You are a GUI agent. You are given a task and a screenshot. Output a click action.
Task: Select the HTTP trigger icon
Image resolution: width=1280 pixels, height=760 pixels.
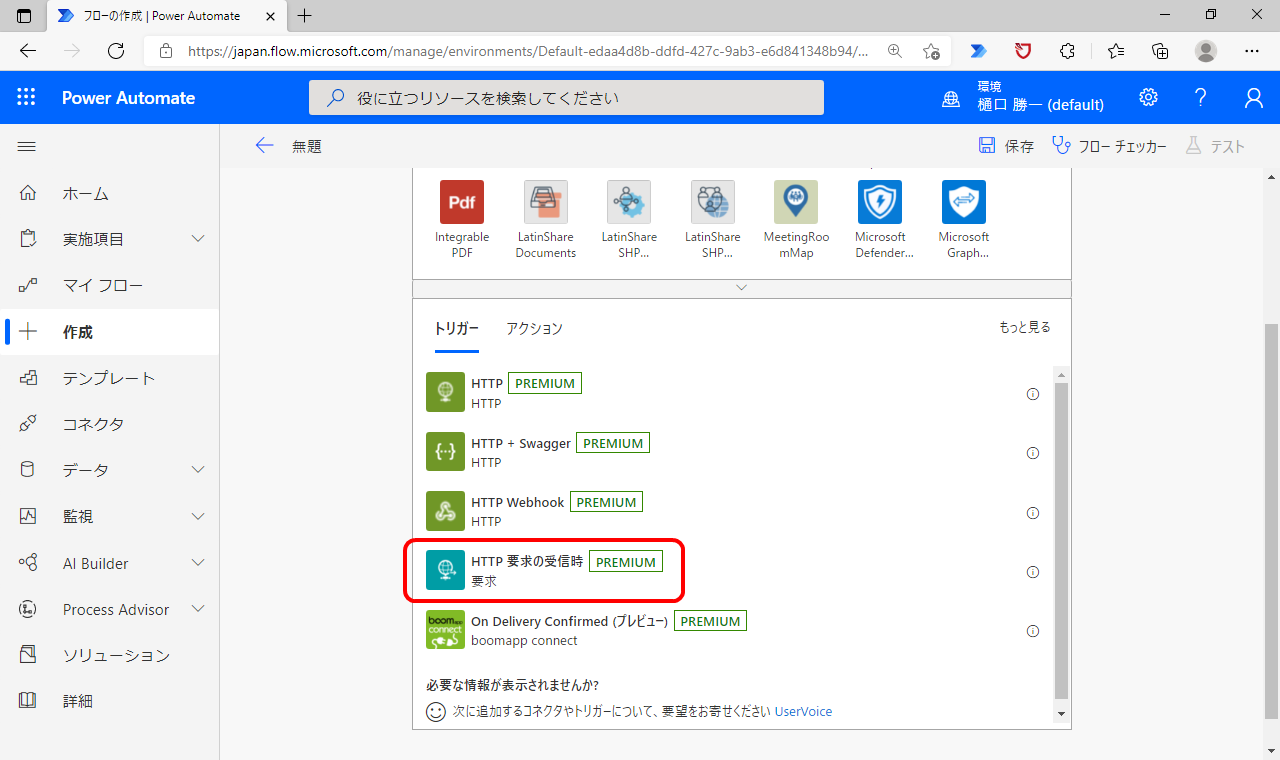(x=446, y=393)
